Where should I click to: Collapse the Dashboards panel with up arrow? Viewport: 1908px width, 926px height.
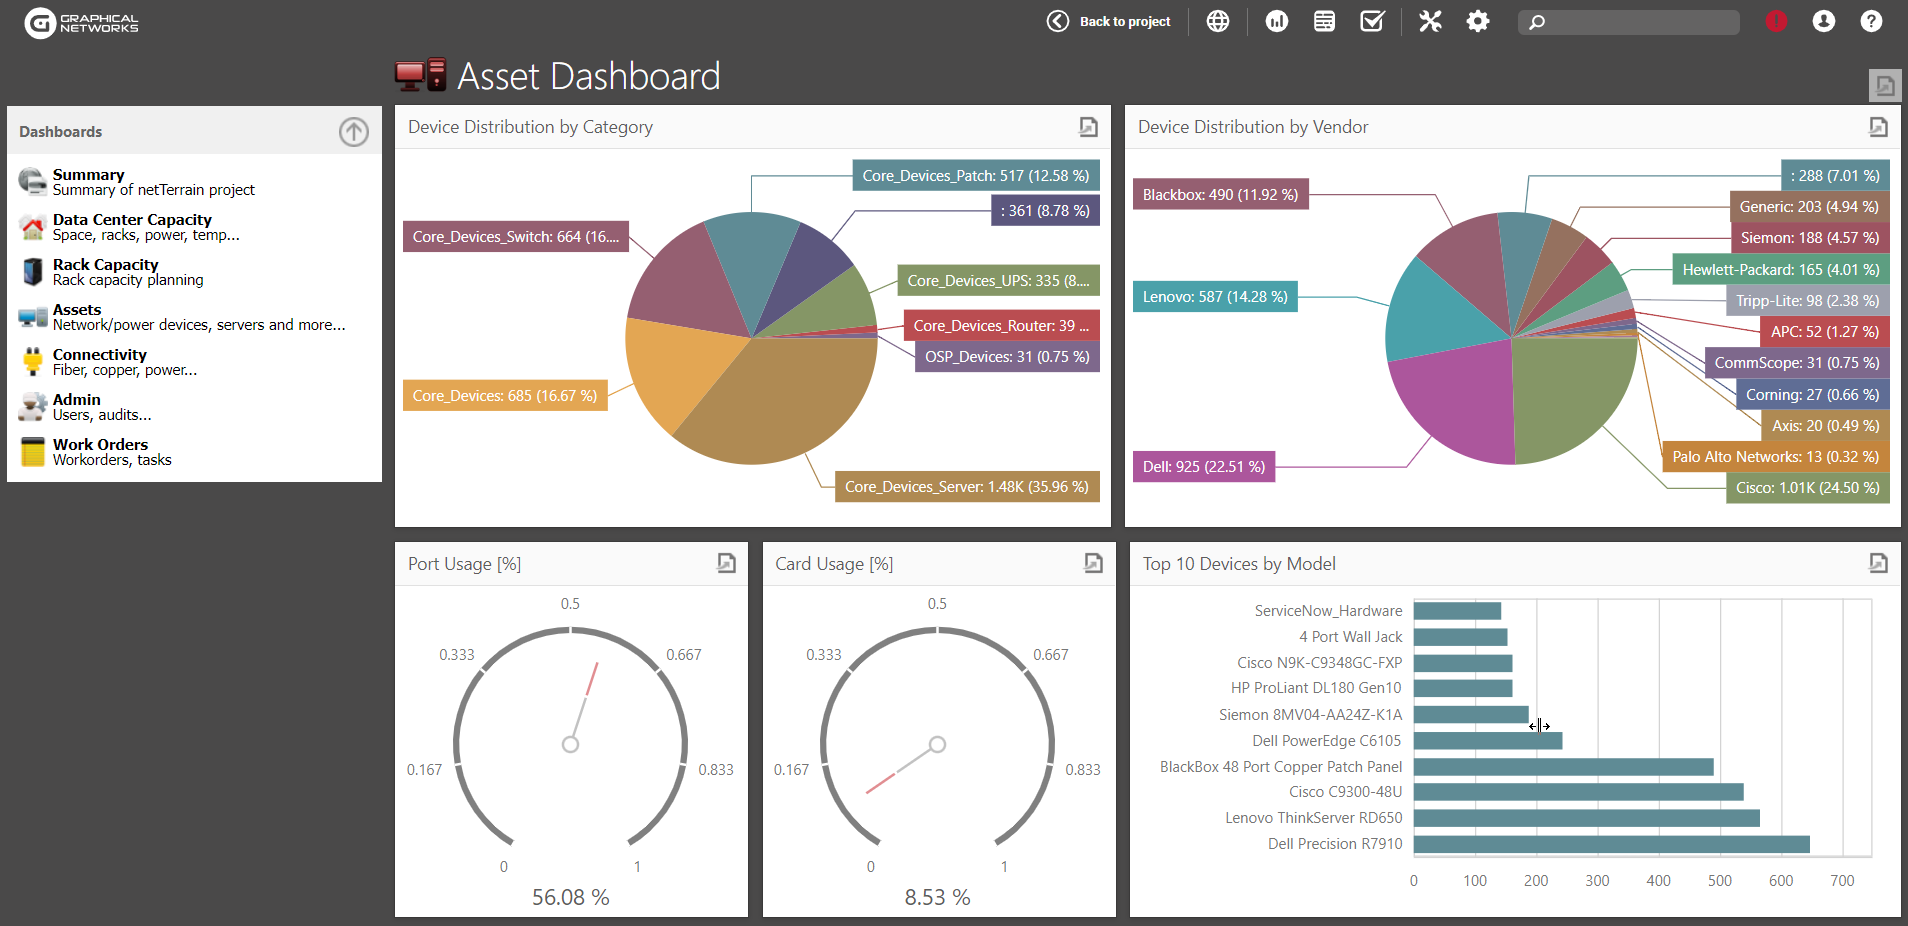[x=353, y=132]
